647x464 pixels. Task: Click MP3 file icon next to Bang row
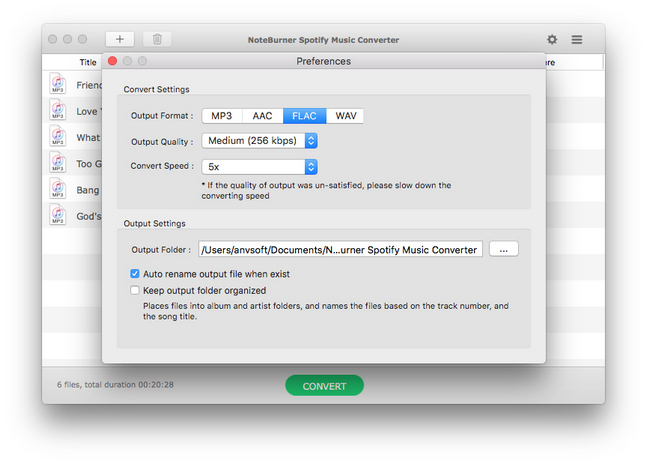tap(58, 188)
